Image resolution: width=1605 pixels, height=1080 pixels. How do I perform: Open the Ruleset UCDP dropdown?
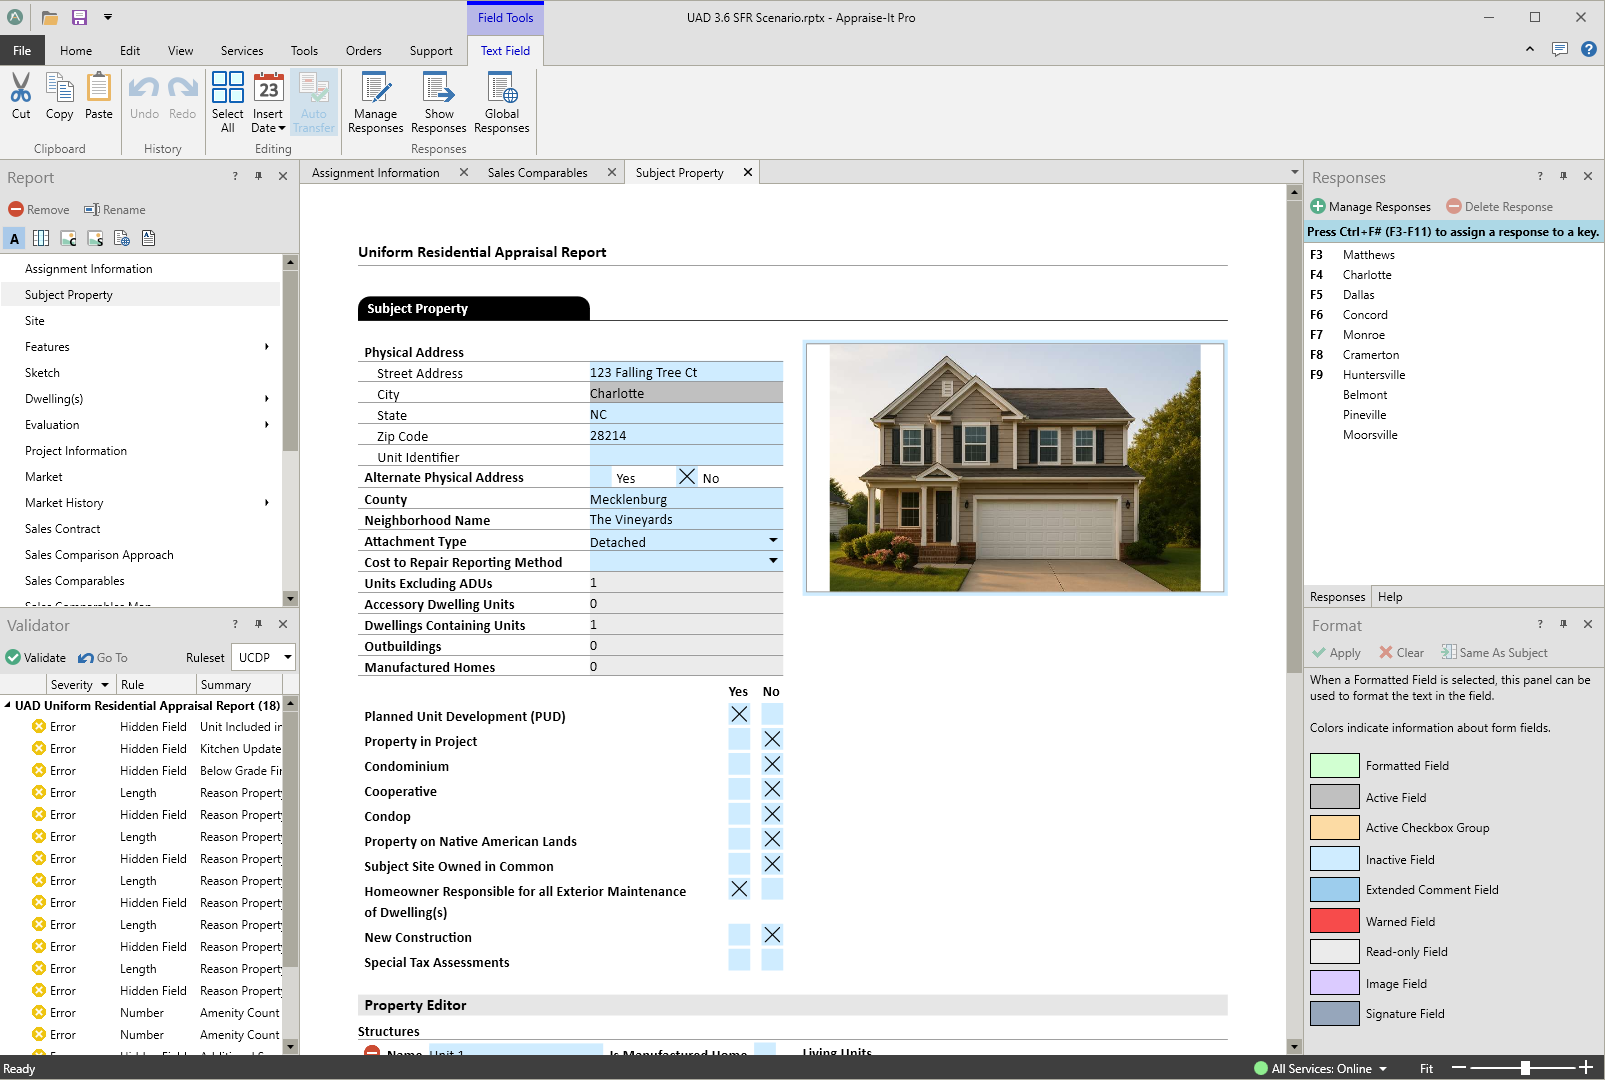coord(287,657)
